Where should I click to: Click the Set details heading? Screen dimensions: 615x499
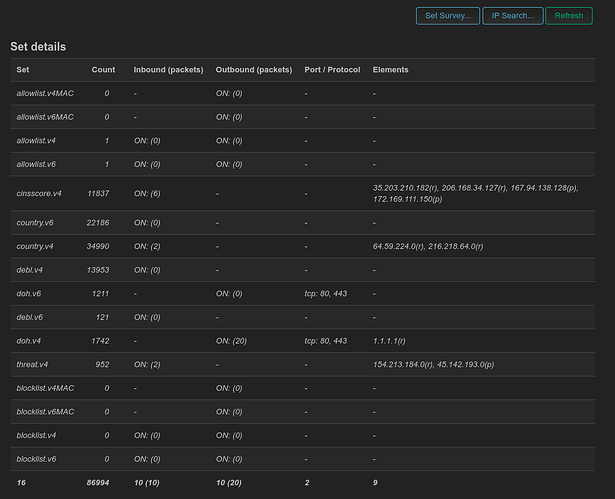pos(38,47)
